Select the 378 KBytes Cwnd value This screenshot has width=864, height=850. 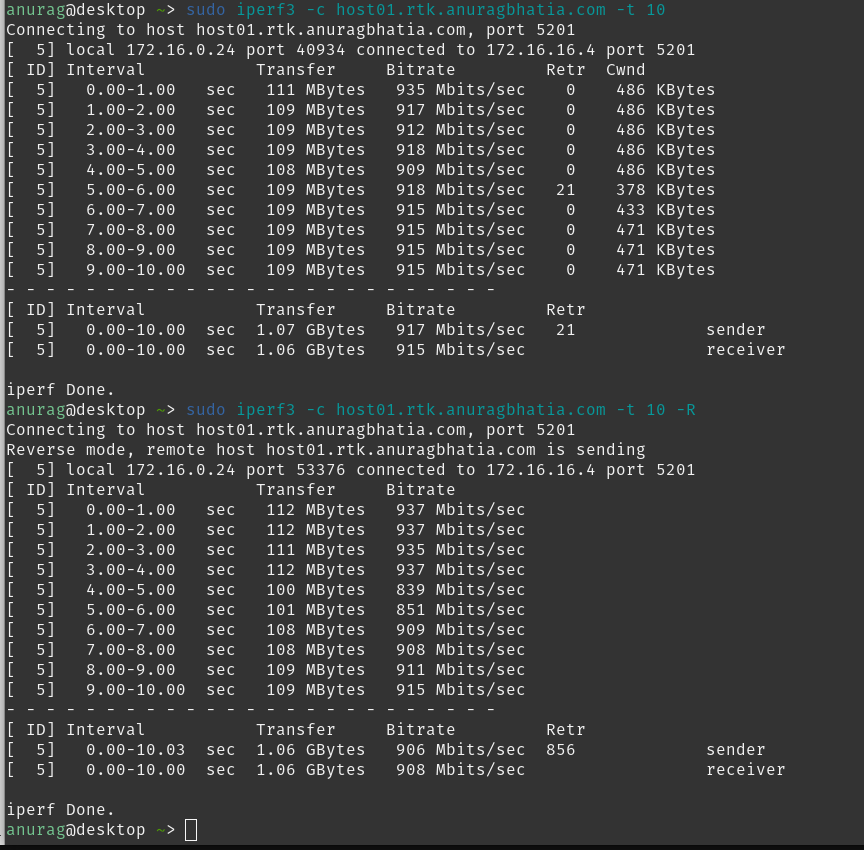pyautogui.click(x=666, y=190)
